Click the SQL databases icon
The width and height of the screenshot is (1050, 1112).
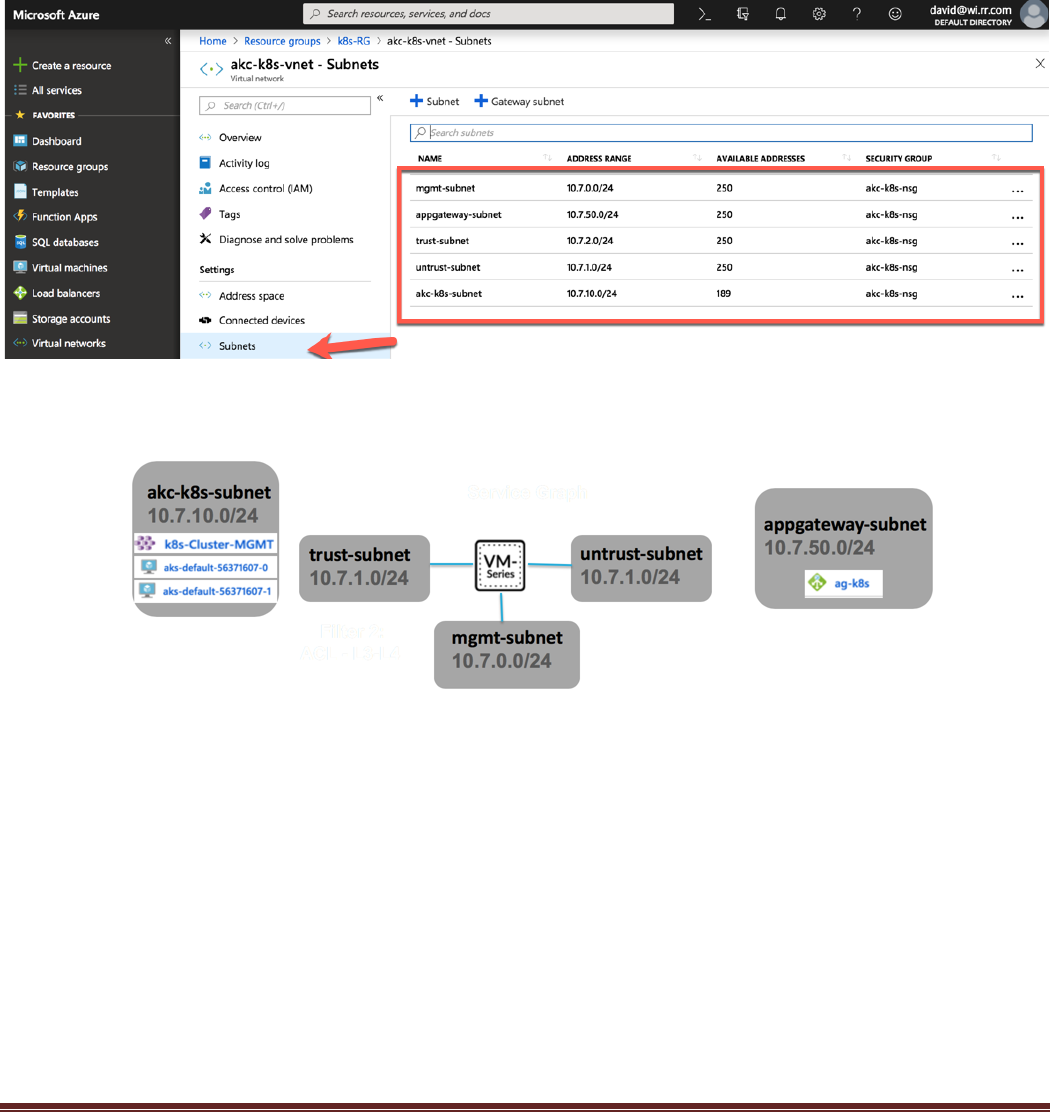[20, 243]
